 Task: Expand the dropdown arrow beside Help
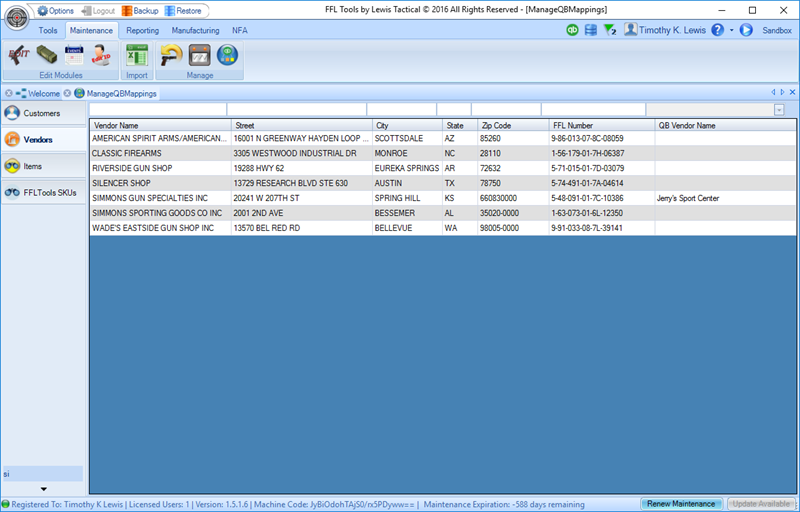[732, 30]
